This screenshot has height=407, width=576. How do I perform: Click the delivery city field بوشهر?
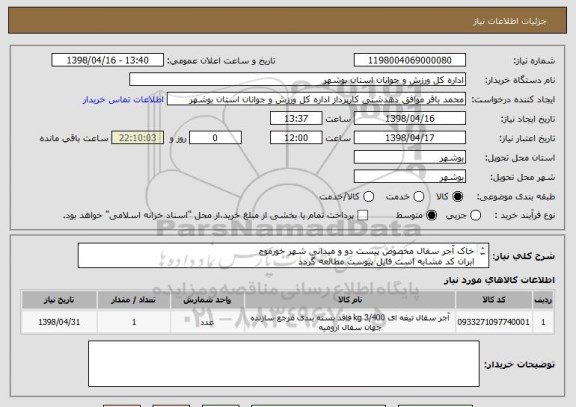(x=410, y=177)
